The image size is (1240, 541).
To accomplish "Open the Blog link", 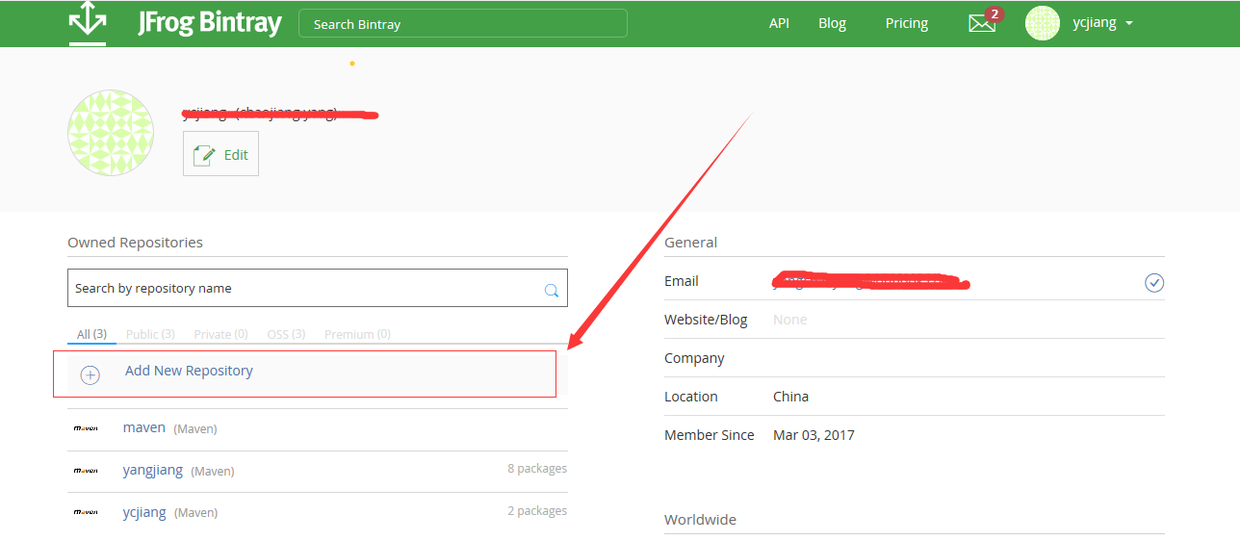I will click(x=832, y=23).
